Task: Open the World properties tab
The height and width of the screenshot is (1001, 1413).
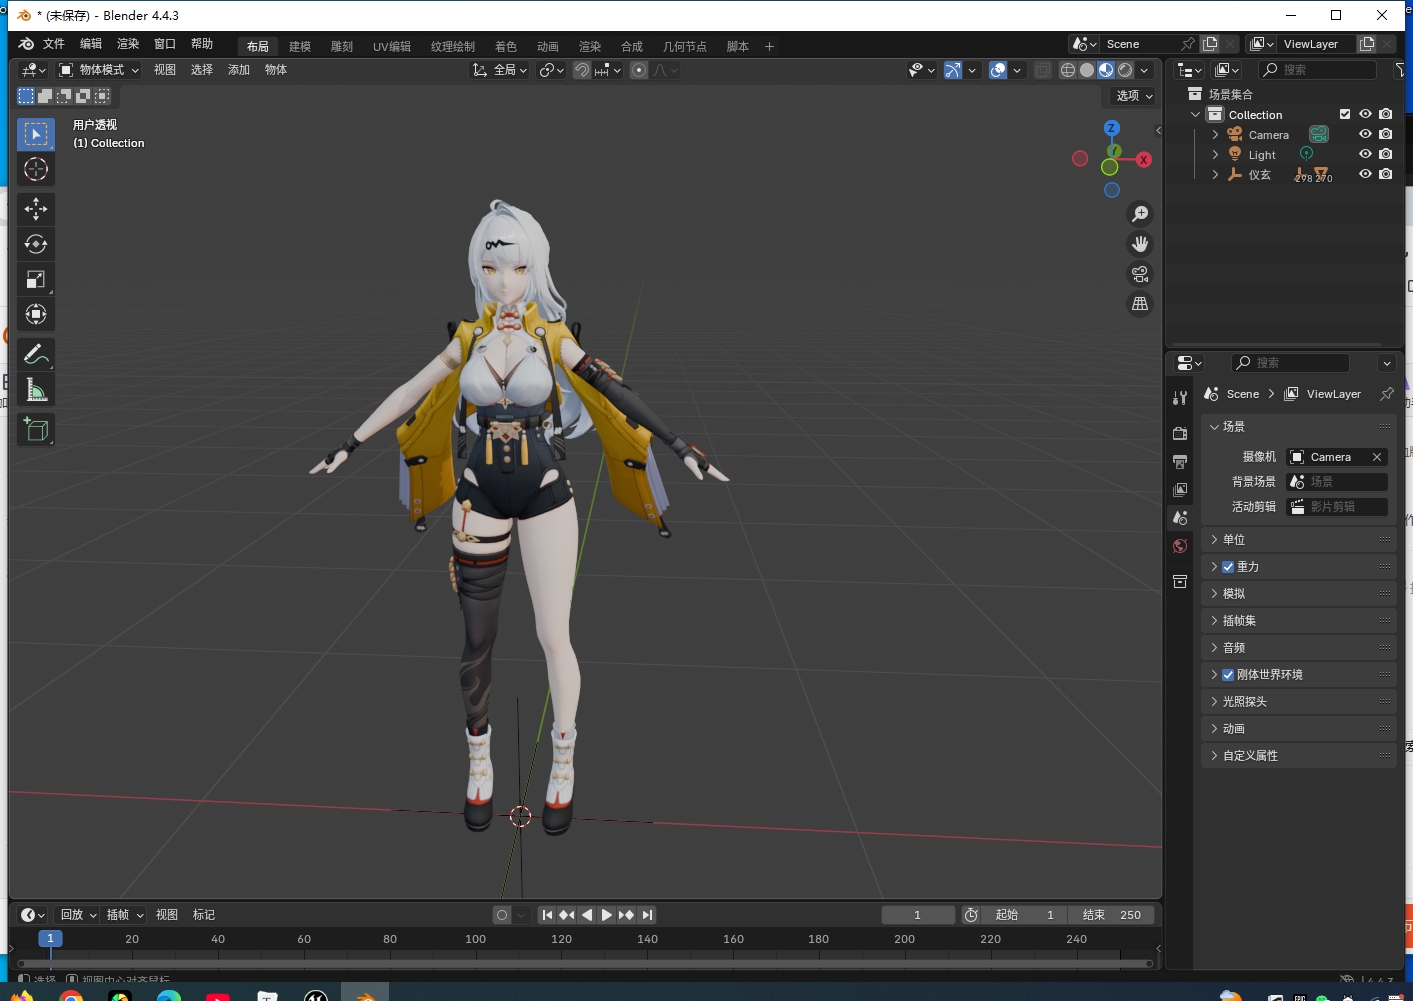Action: coord(1180,546)
